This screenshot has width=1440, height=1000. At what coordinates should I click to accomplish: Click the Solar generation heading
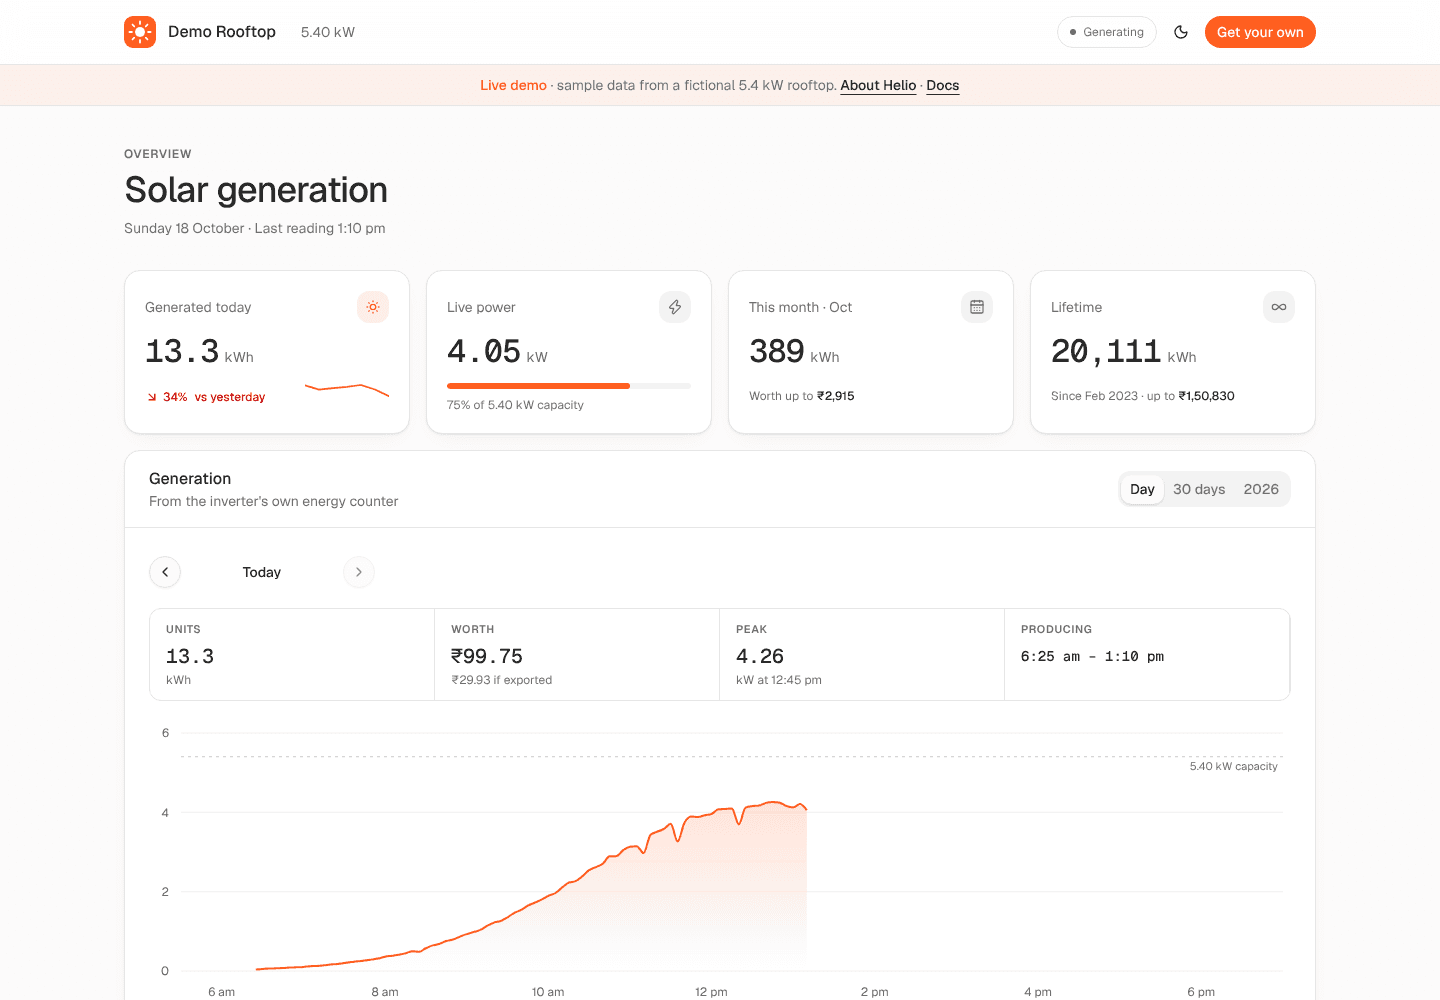(x=256, y=190)
